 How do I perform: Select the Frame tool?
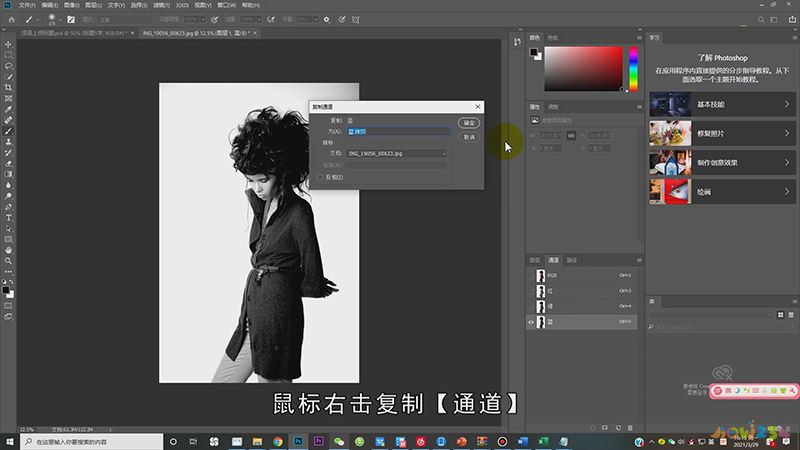(x=8, y=98)
